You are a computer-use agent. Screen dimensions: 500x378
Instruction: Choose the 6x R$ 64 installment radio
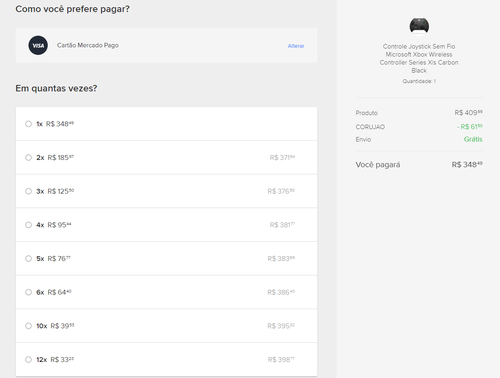coord(28,292)
